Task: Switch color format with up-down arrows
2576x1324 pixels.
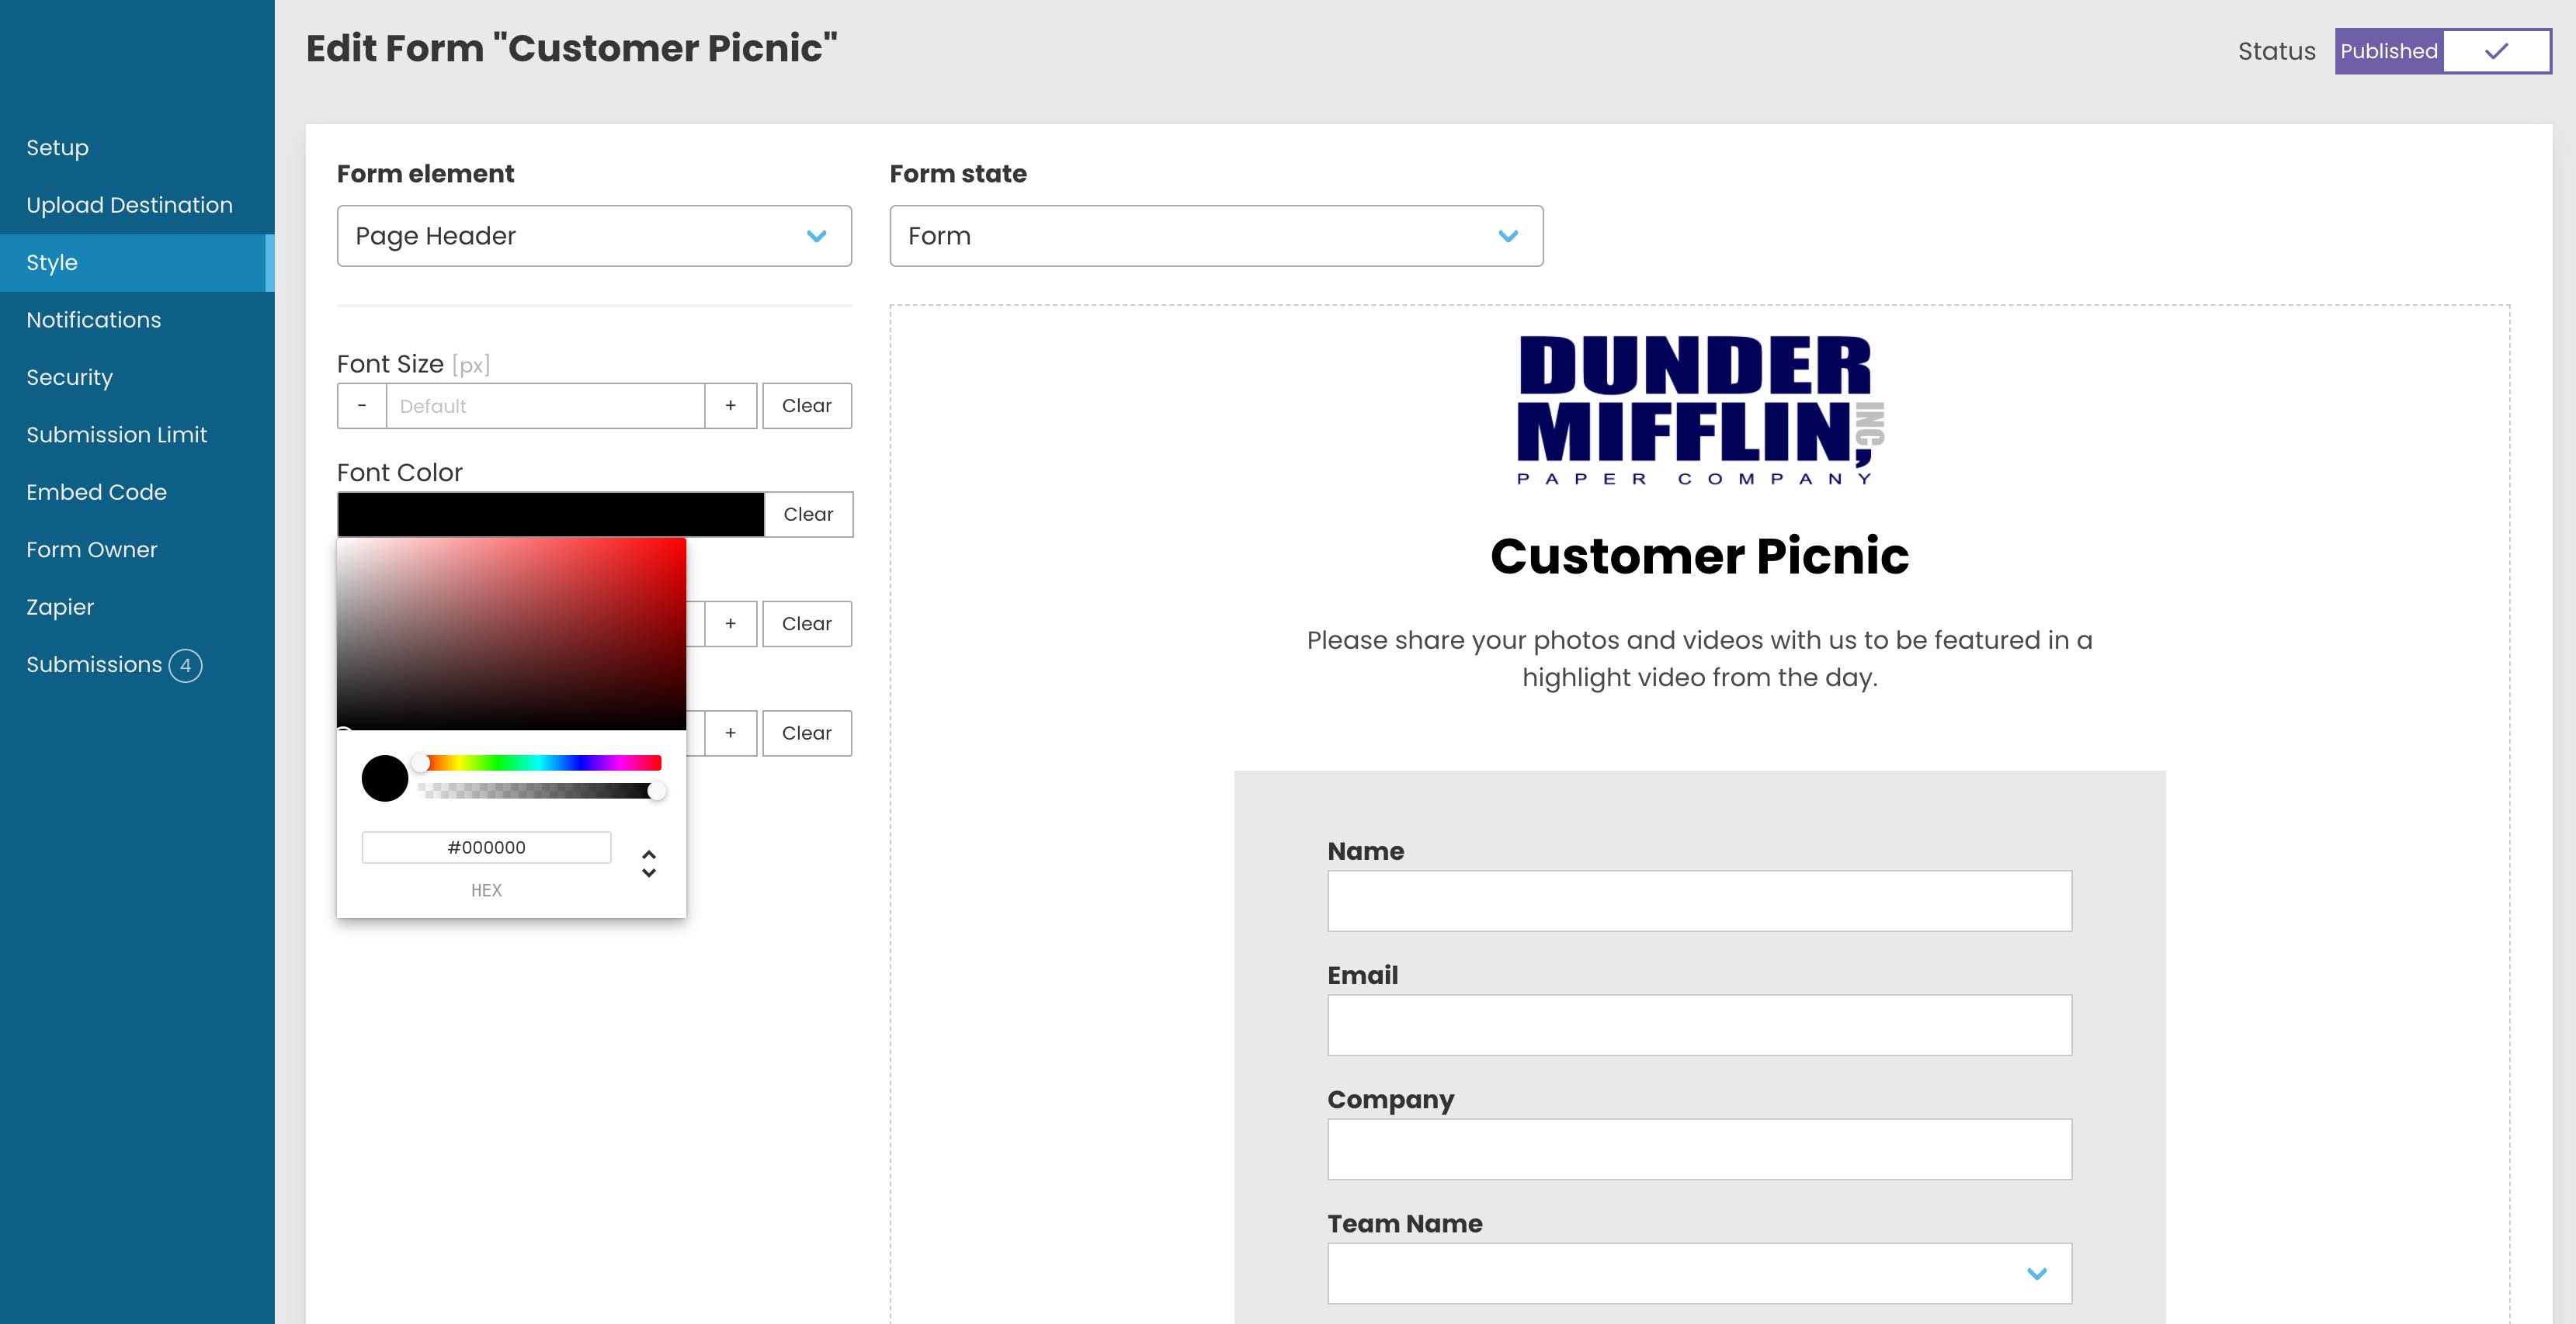Action: (x=649, y=864)
